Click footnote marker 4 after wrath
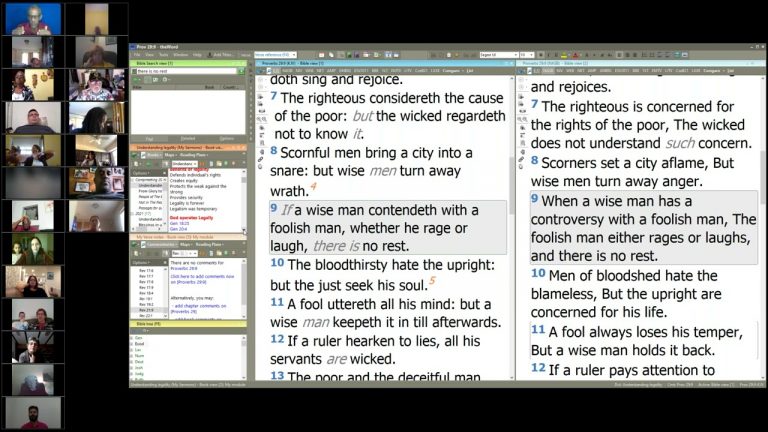The image size is (768, 432). click(313, 186)
